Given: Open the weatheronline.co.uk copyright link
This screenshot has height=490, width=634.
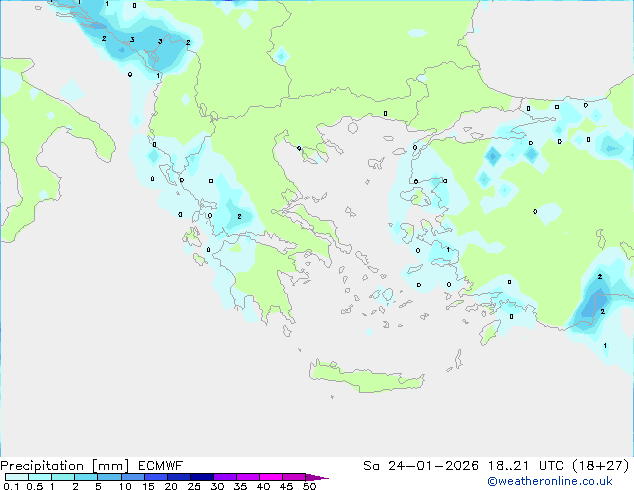Looking at the screenshot, I should pos(550,481).
